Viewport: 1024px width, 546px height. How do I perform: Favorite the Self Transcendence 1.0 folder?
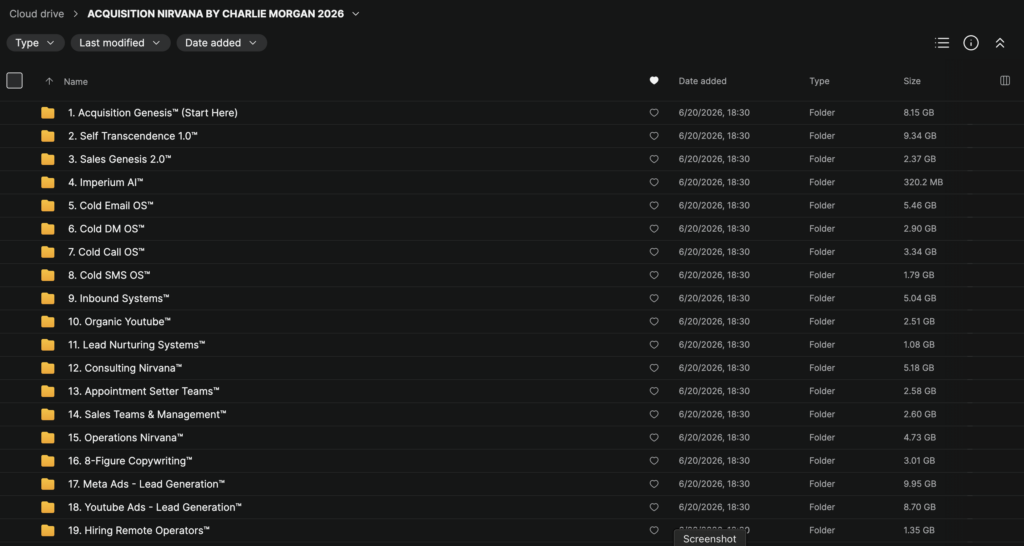pyautogui.click(x=654, y=136)
